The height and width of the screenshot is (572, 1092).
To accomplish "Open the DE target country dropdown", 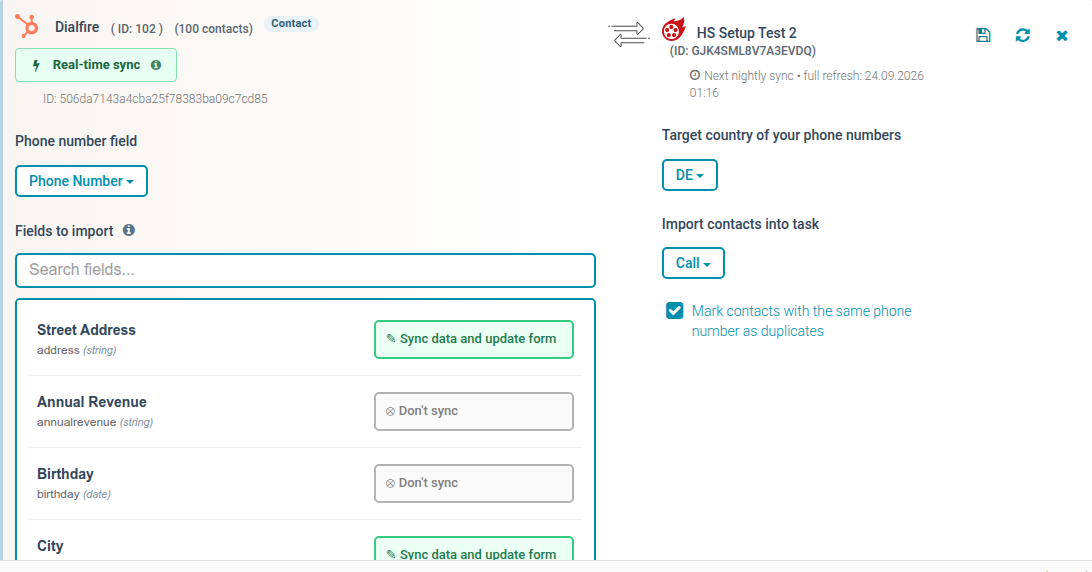I will coord(689,175).
